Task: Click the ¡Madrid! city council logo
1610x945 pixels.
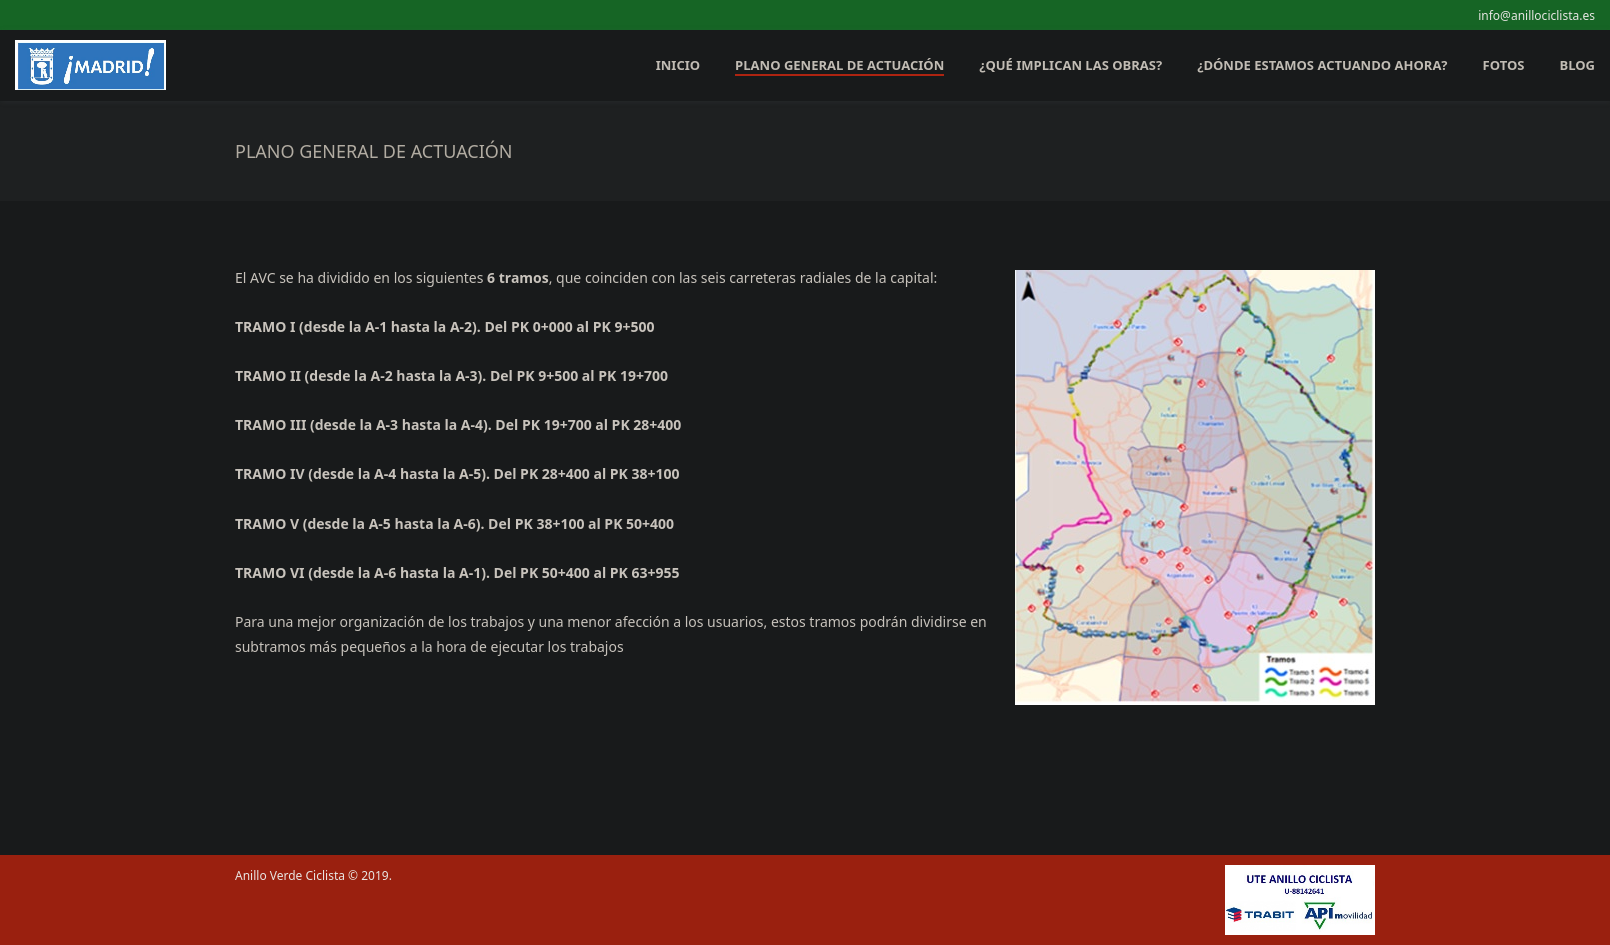Action: (90, 66)
